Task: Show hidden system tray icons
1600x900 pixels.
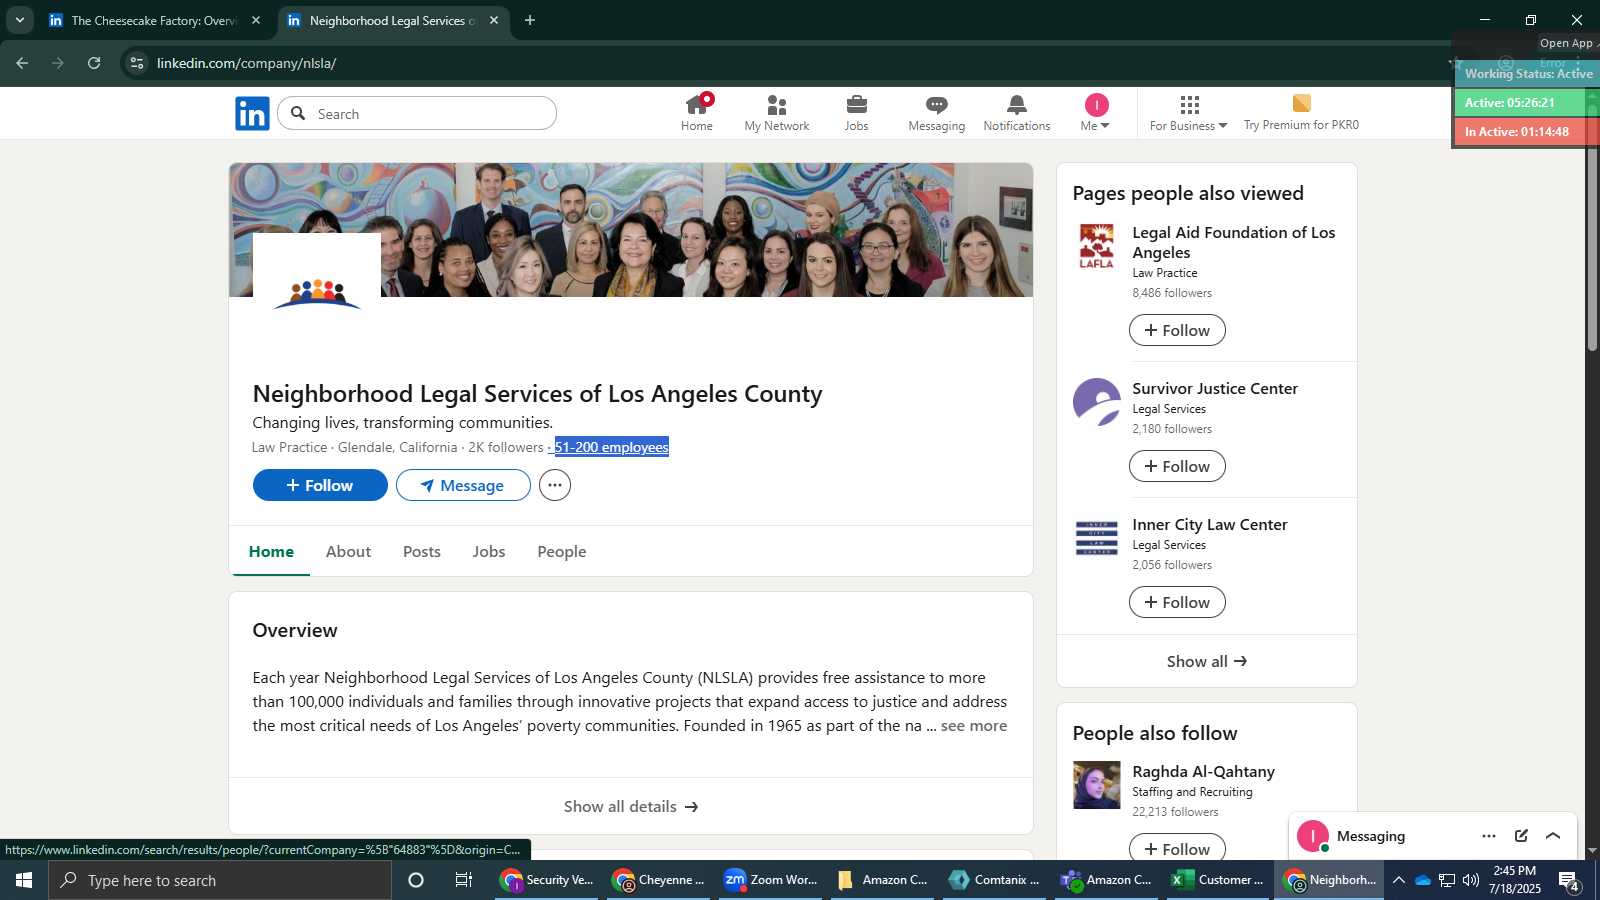Action: tap(1398, 880)
